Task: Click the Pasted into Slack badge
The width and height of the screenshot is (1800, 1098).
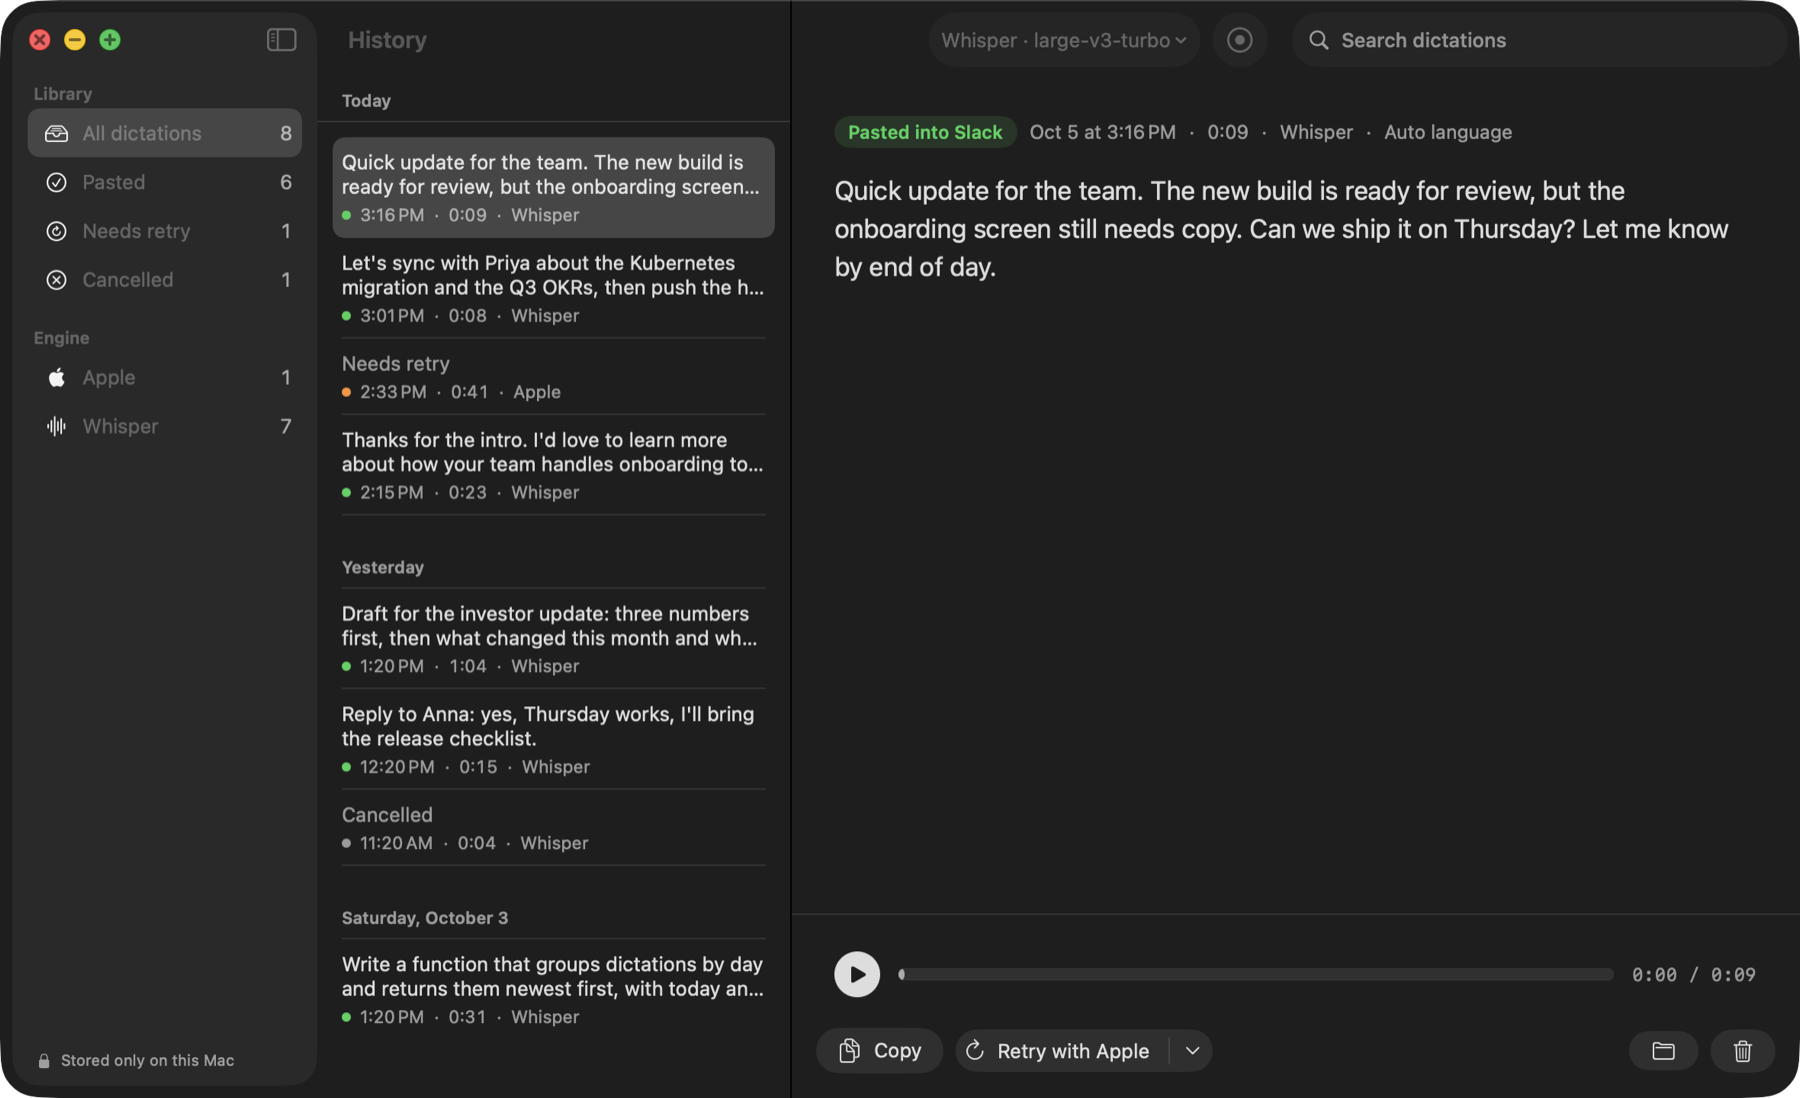Action: pos(925,132)
